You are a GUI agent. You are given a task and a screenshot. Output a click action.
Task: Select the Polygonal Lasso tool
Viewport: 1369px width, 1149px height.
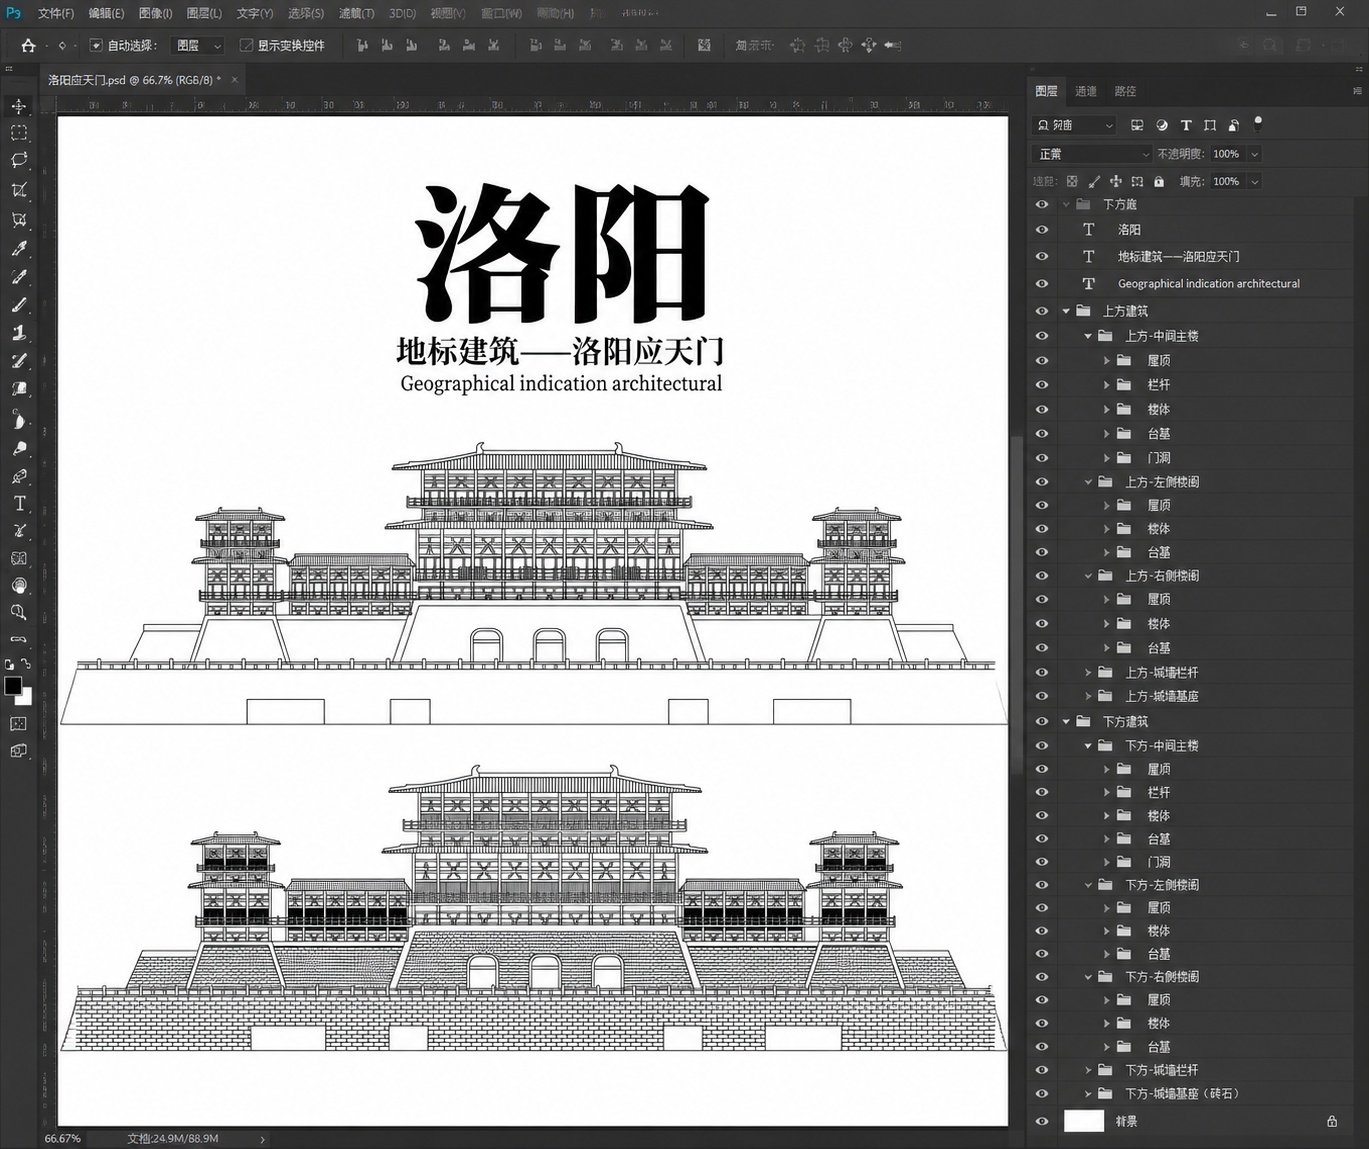[x=19, y=160]
